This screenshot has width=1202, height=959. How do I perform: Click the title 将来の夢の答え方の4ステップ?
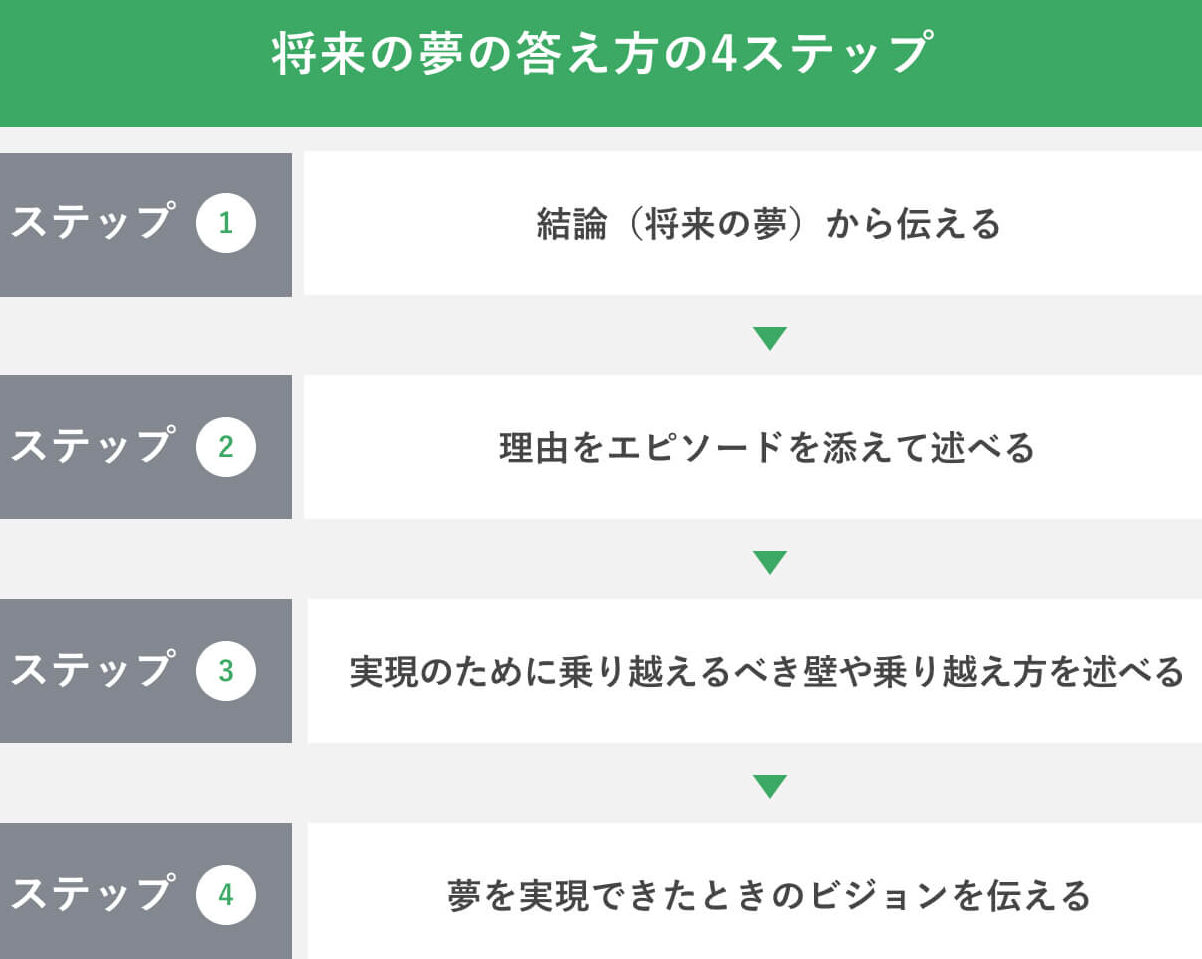(601, 54)
